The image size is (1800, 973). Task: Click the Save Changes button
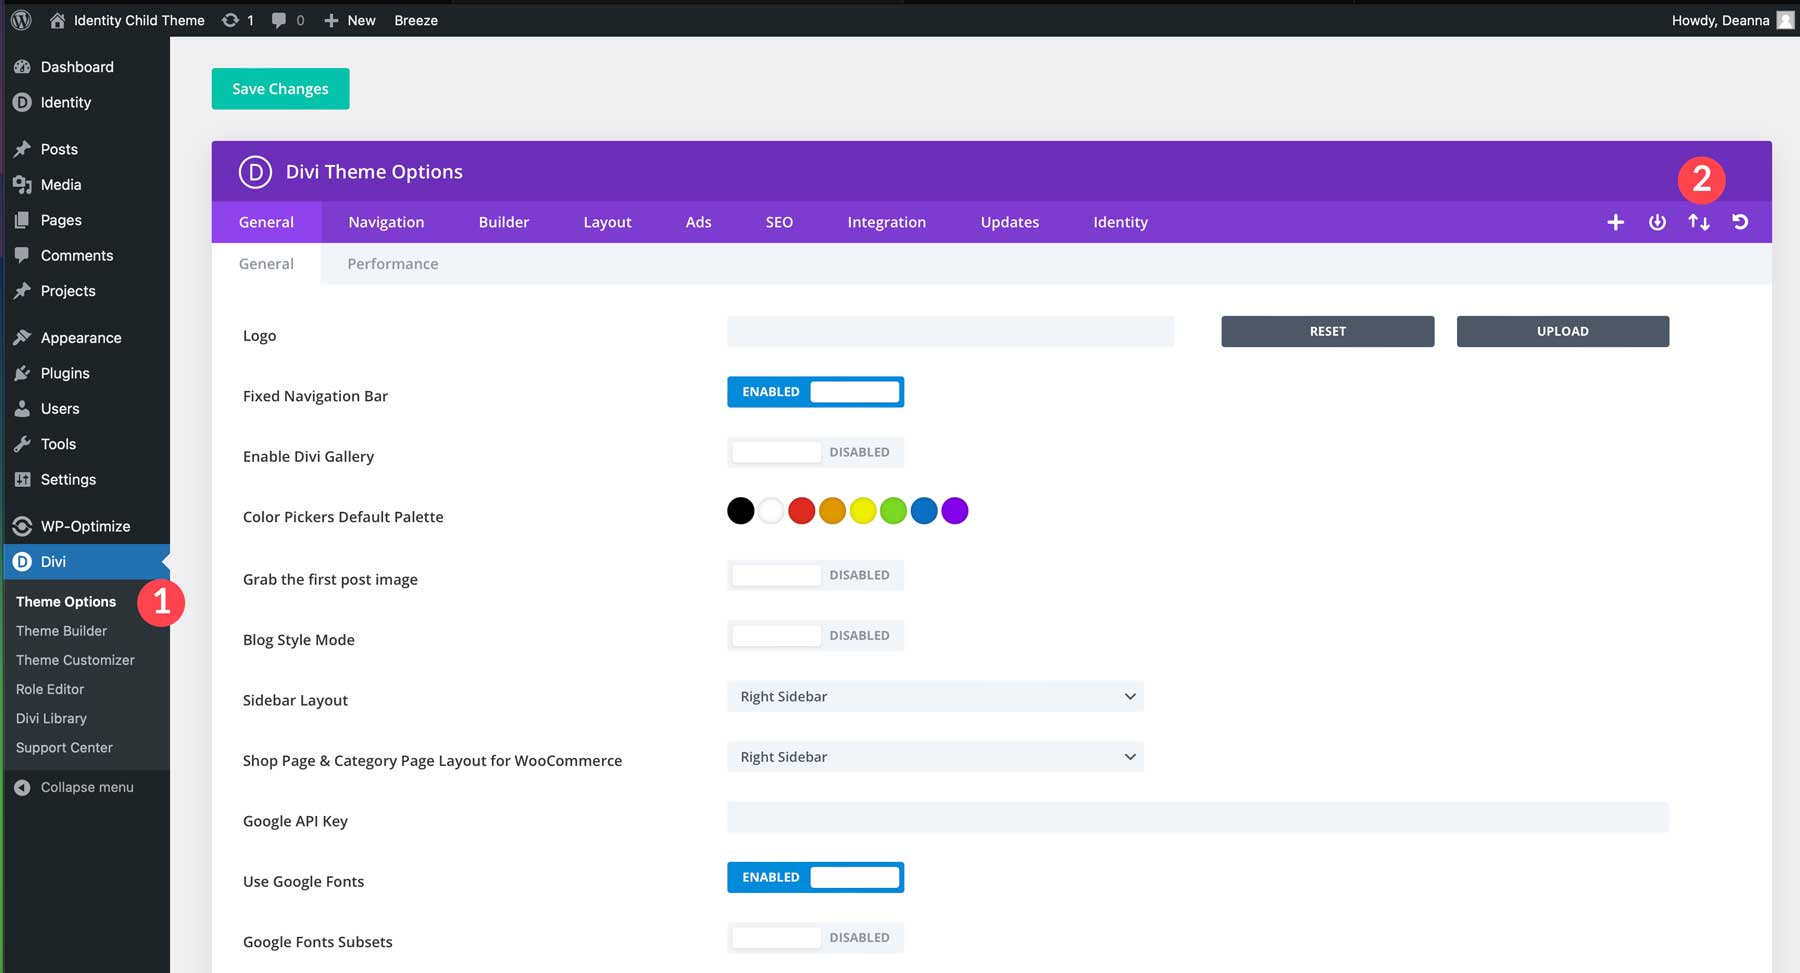(x=280, y=89)
